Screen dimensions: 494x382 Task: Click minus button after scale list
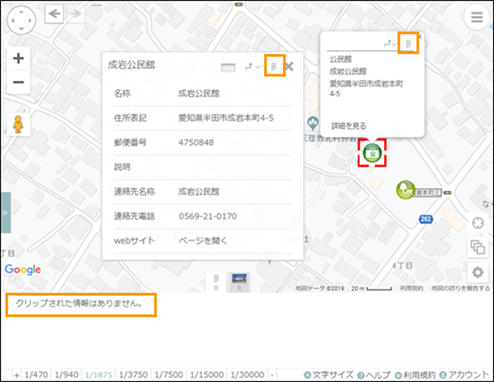[x=272, y=375]
